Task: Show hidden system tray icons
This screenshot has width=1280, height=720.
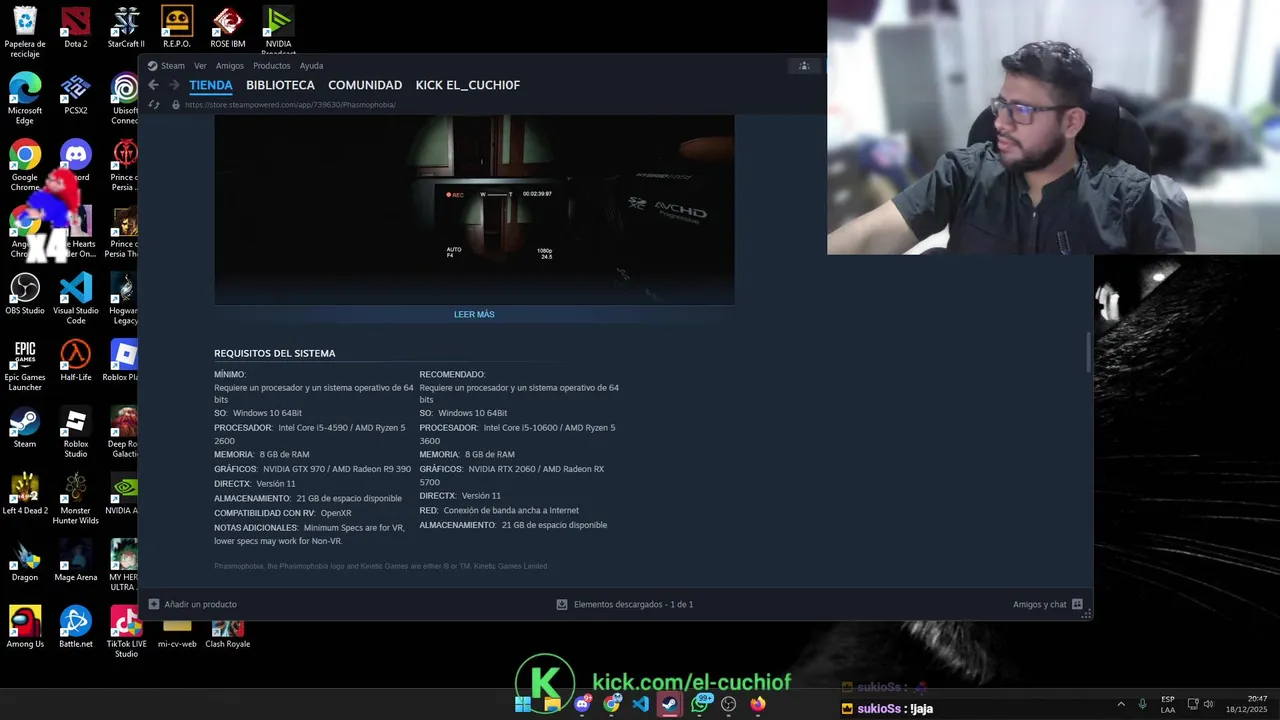Action: tap(1121, 704)
